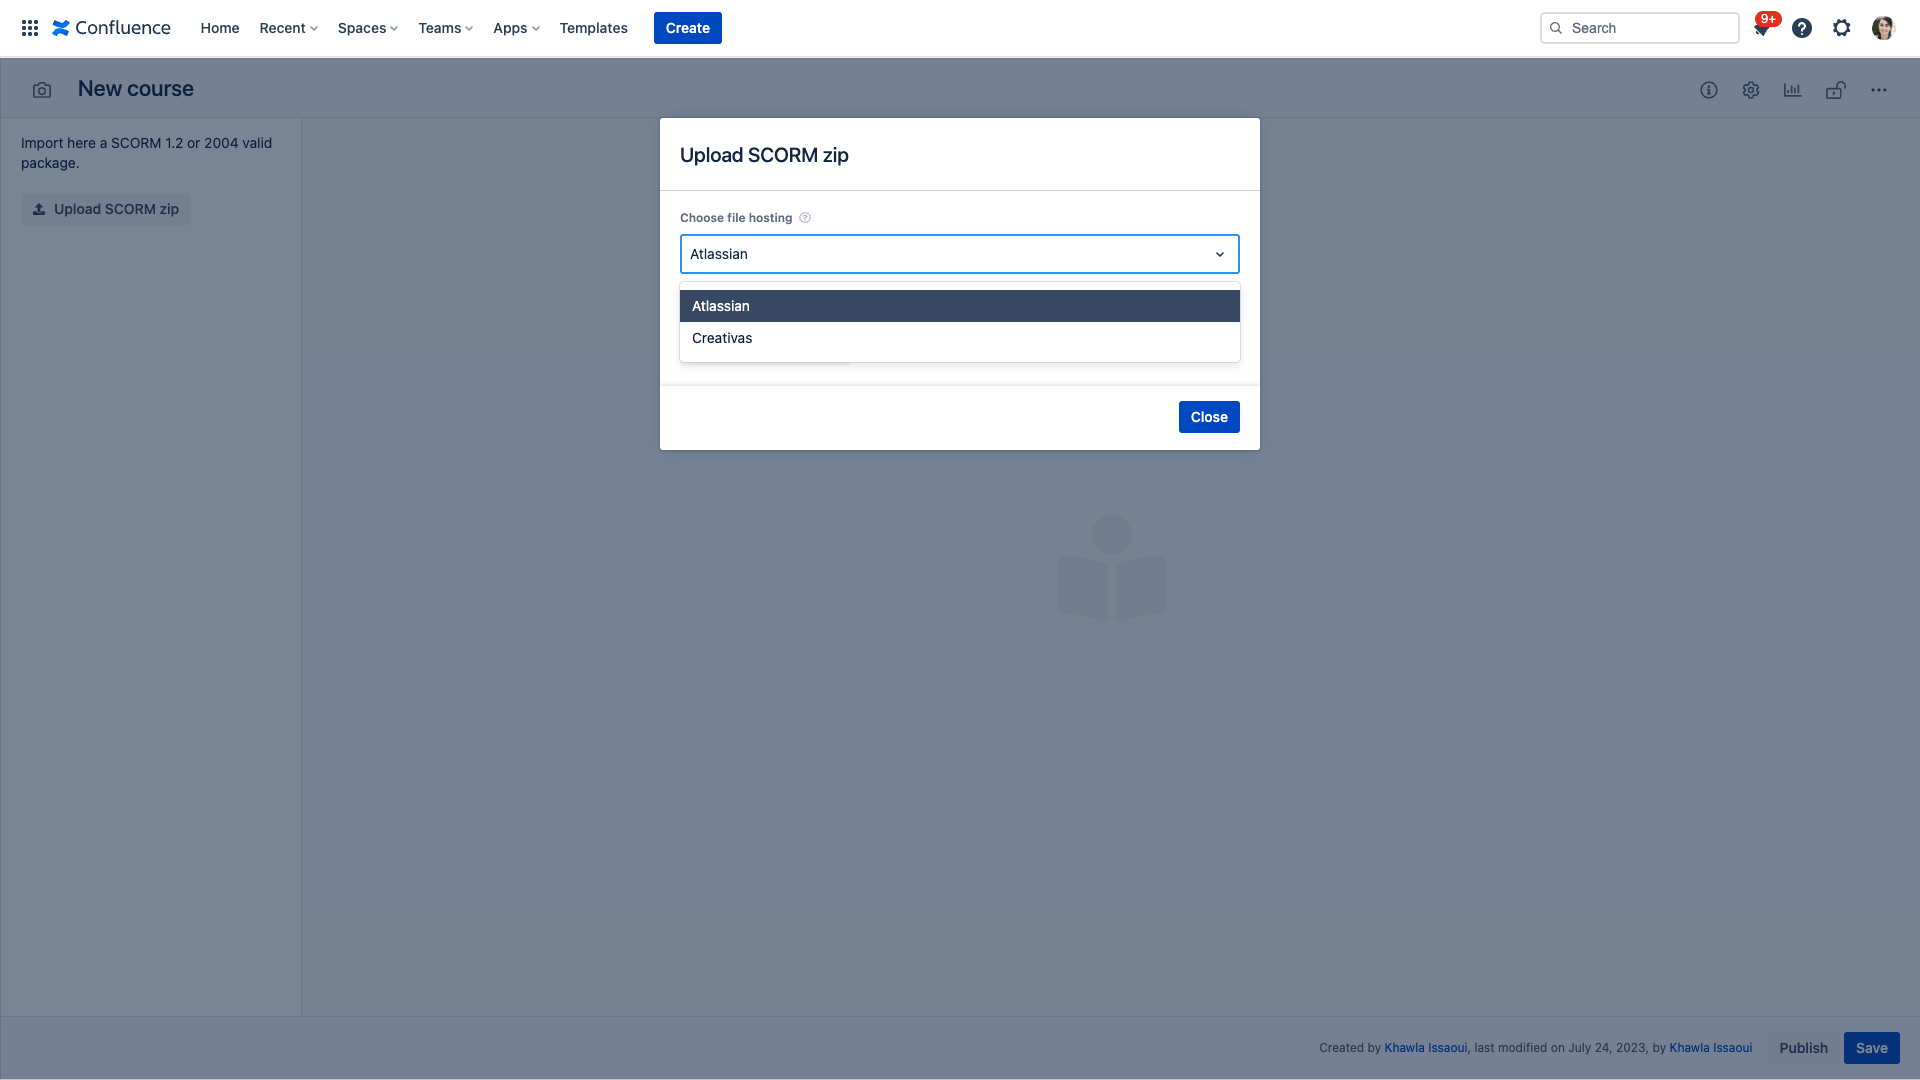Select the Creativas hosting option
This screenshot has height=1080, width=1920.
(x=960, y=338)
